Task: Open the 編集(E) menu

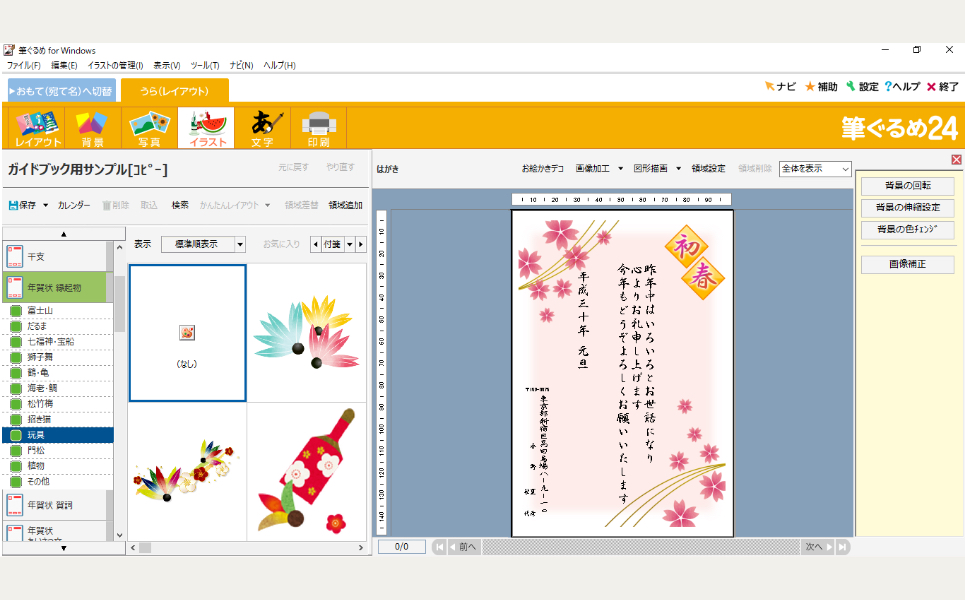Action: coord(64,65)
